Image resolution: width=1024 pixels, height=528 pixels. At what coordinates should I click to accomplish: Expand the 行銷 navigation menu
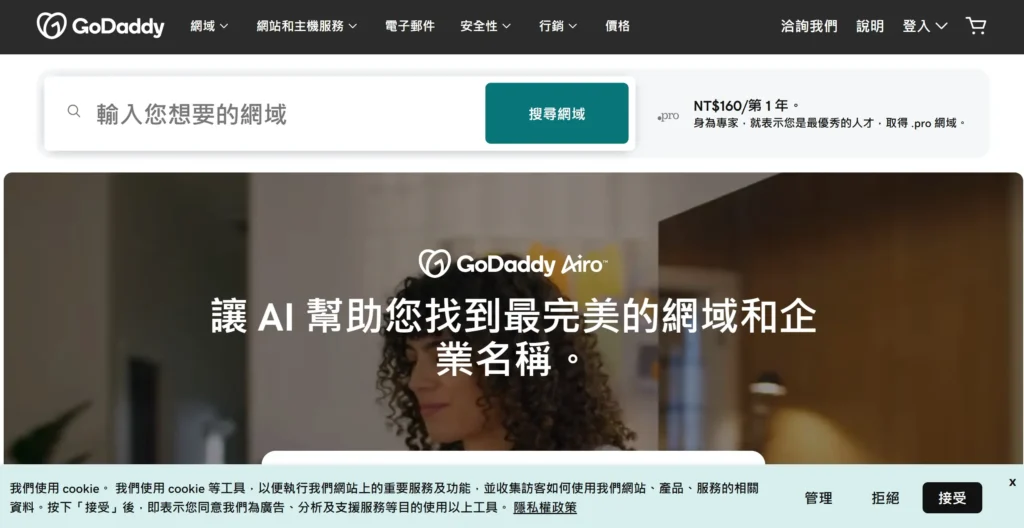click(558, 26)
